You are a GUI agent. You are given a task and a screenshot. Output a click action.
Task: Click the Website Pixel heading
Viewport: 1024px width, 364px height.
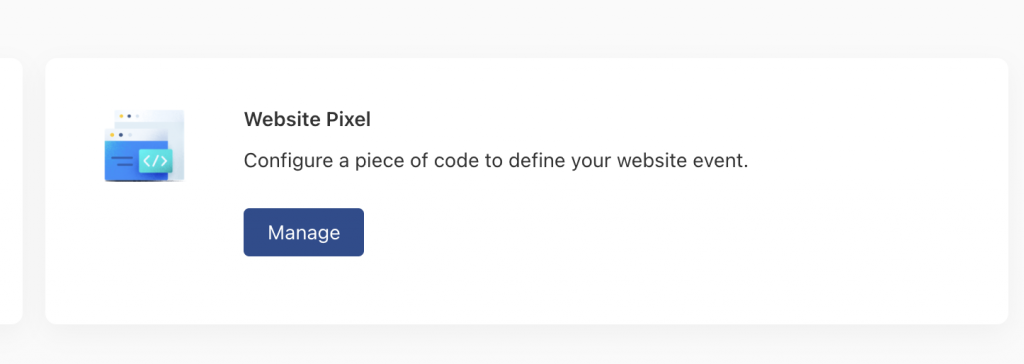(307, 120)
